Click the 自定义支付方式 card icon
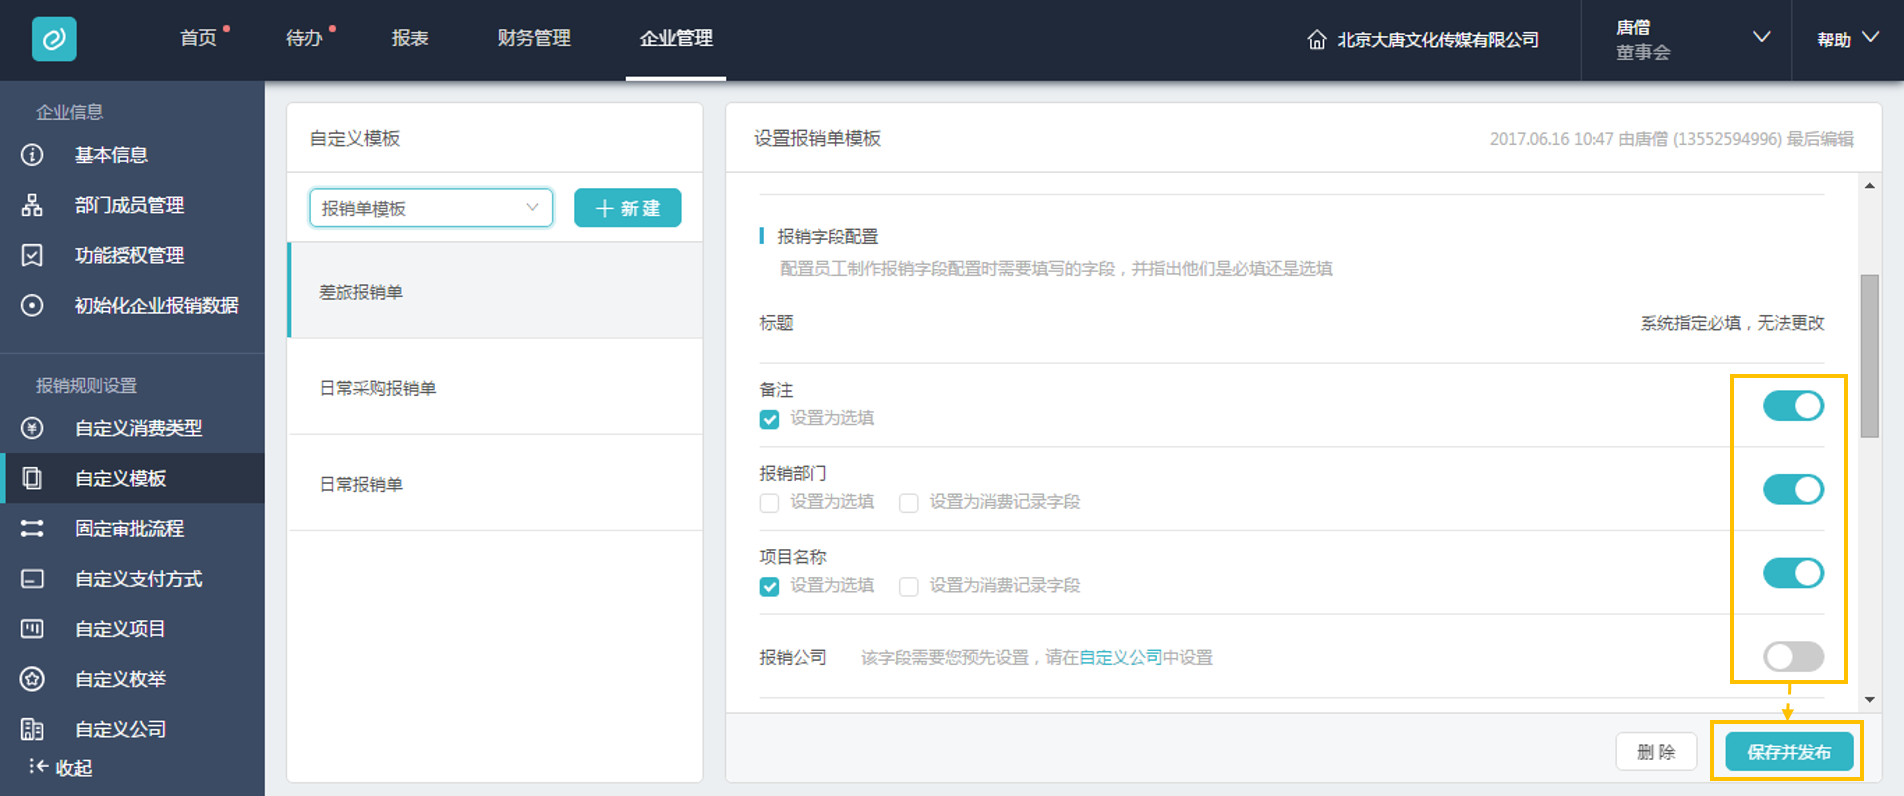The height and width of the screenshot is (796, 1904). [32, 579]
